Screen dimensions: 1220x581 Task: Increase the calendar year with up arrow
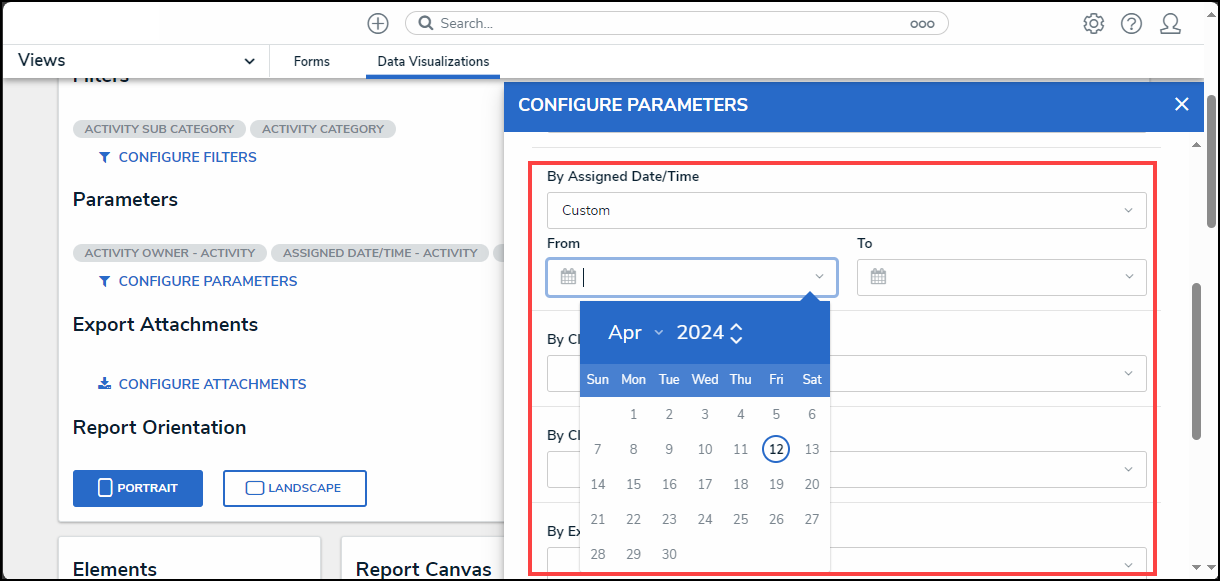[737, 326]
